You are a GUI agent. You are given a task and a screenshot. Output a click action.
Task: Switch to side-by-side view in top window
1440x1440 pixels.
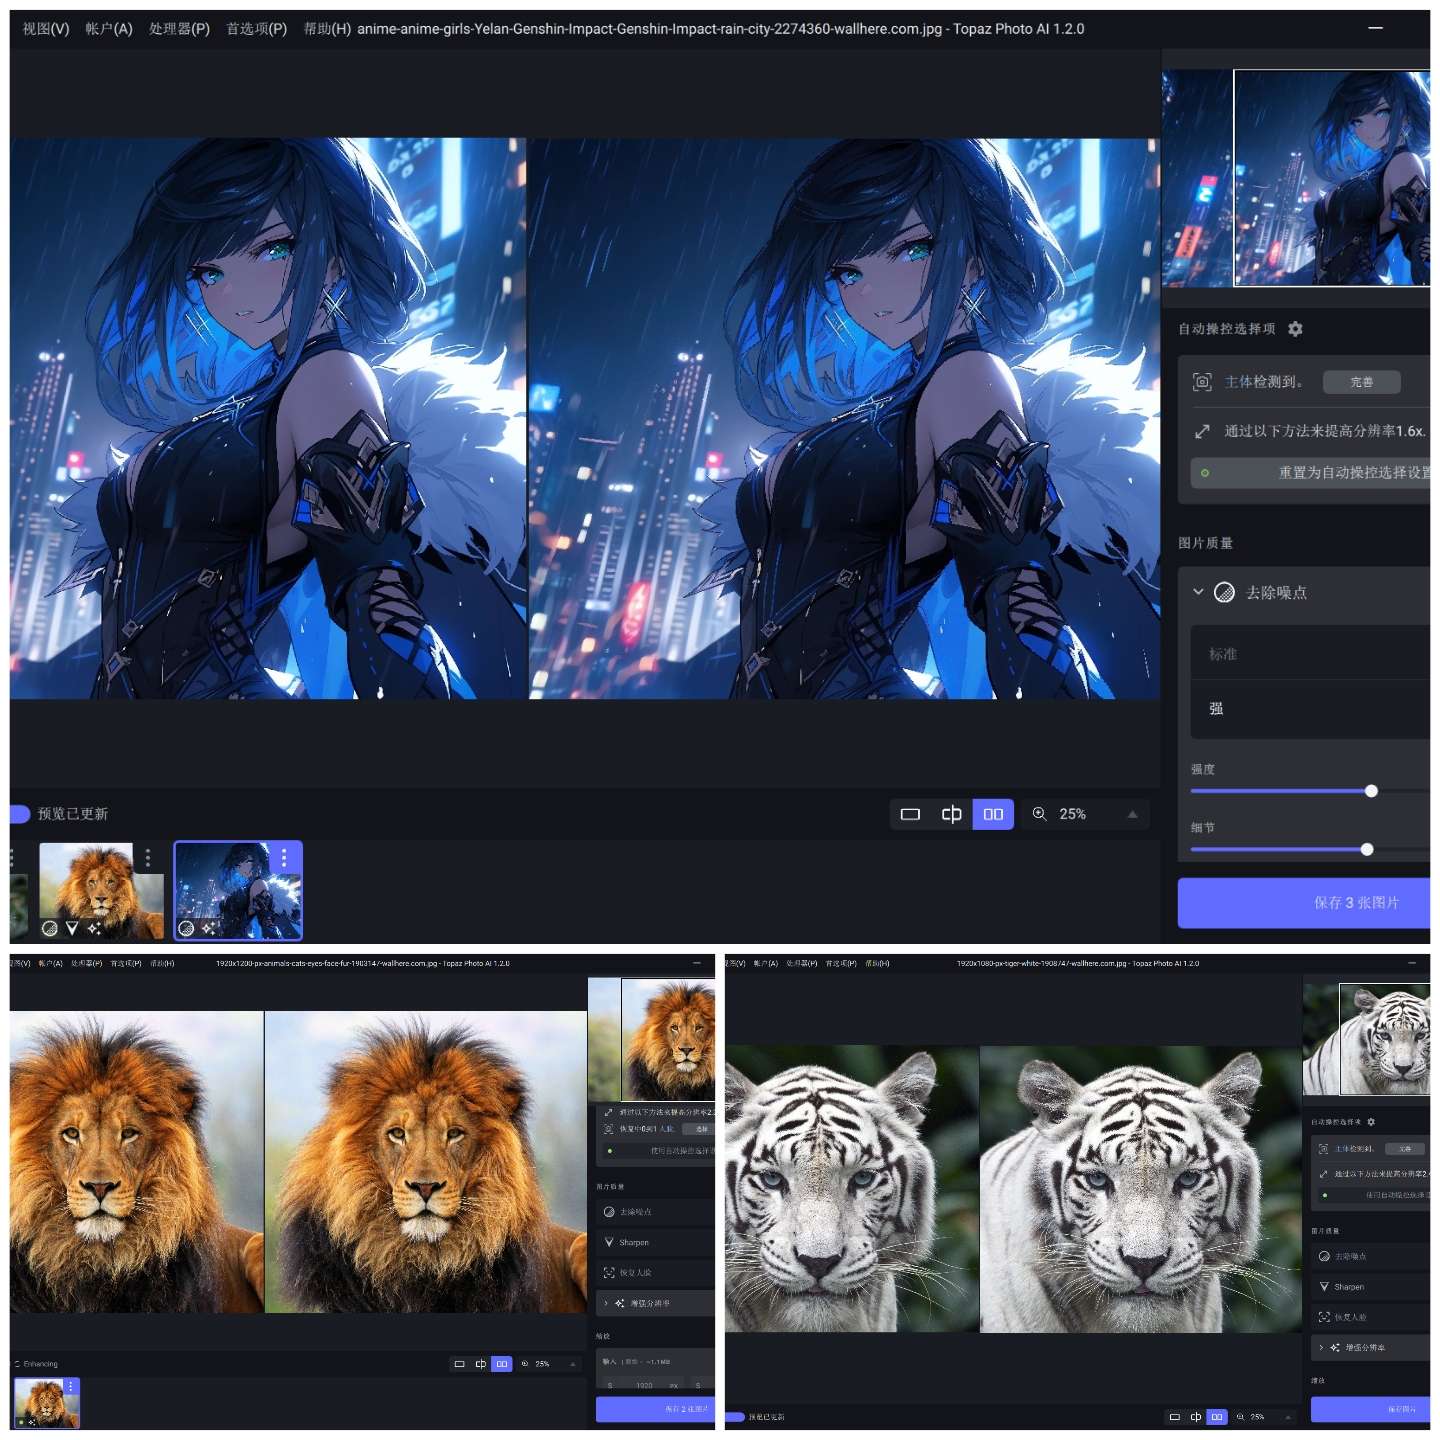tap(993, 814)
